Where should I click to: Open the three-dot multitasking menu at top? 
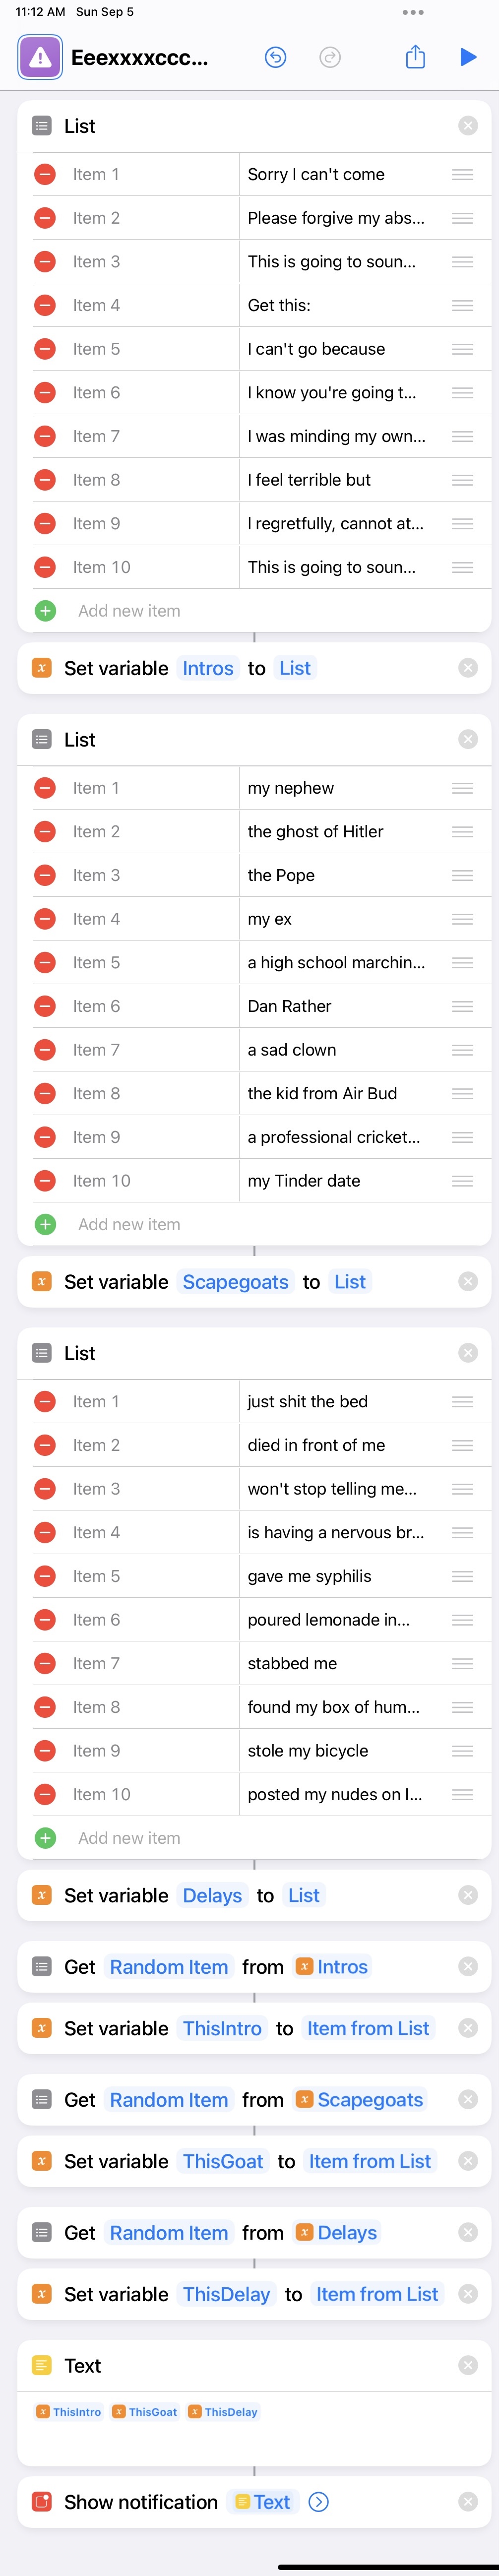pos(413,12)
